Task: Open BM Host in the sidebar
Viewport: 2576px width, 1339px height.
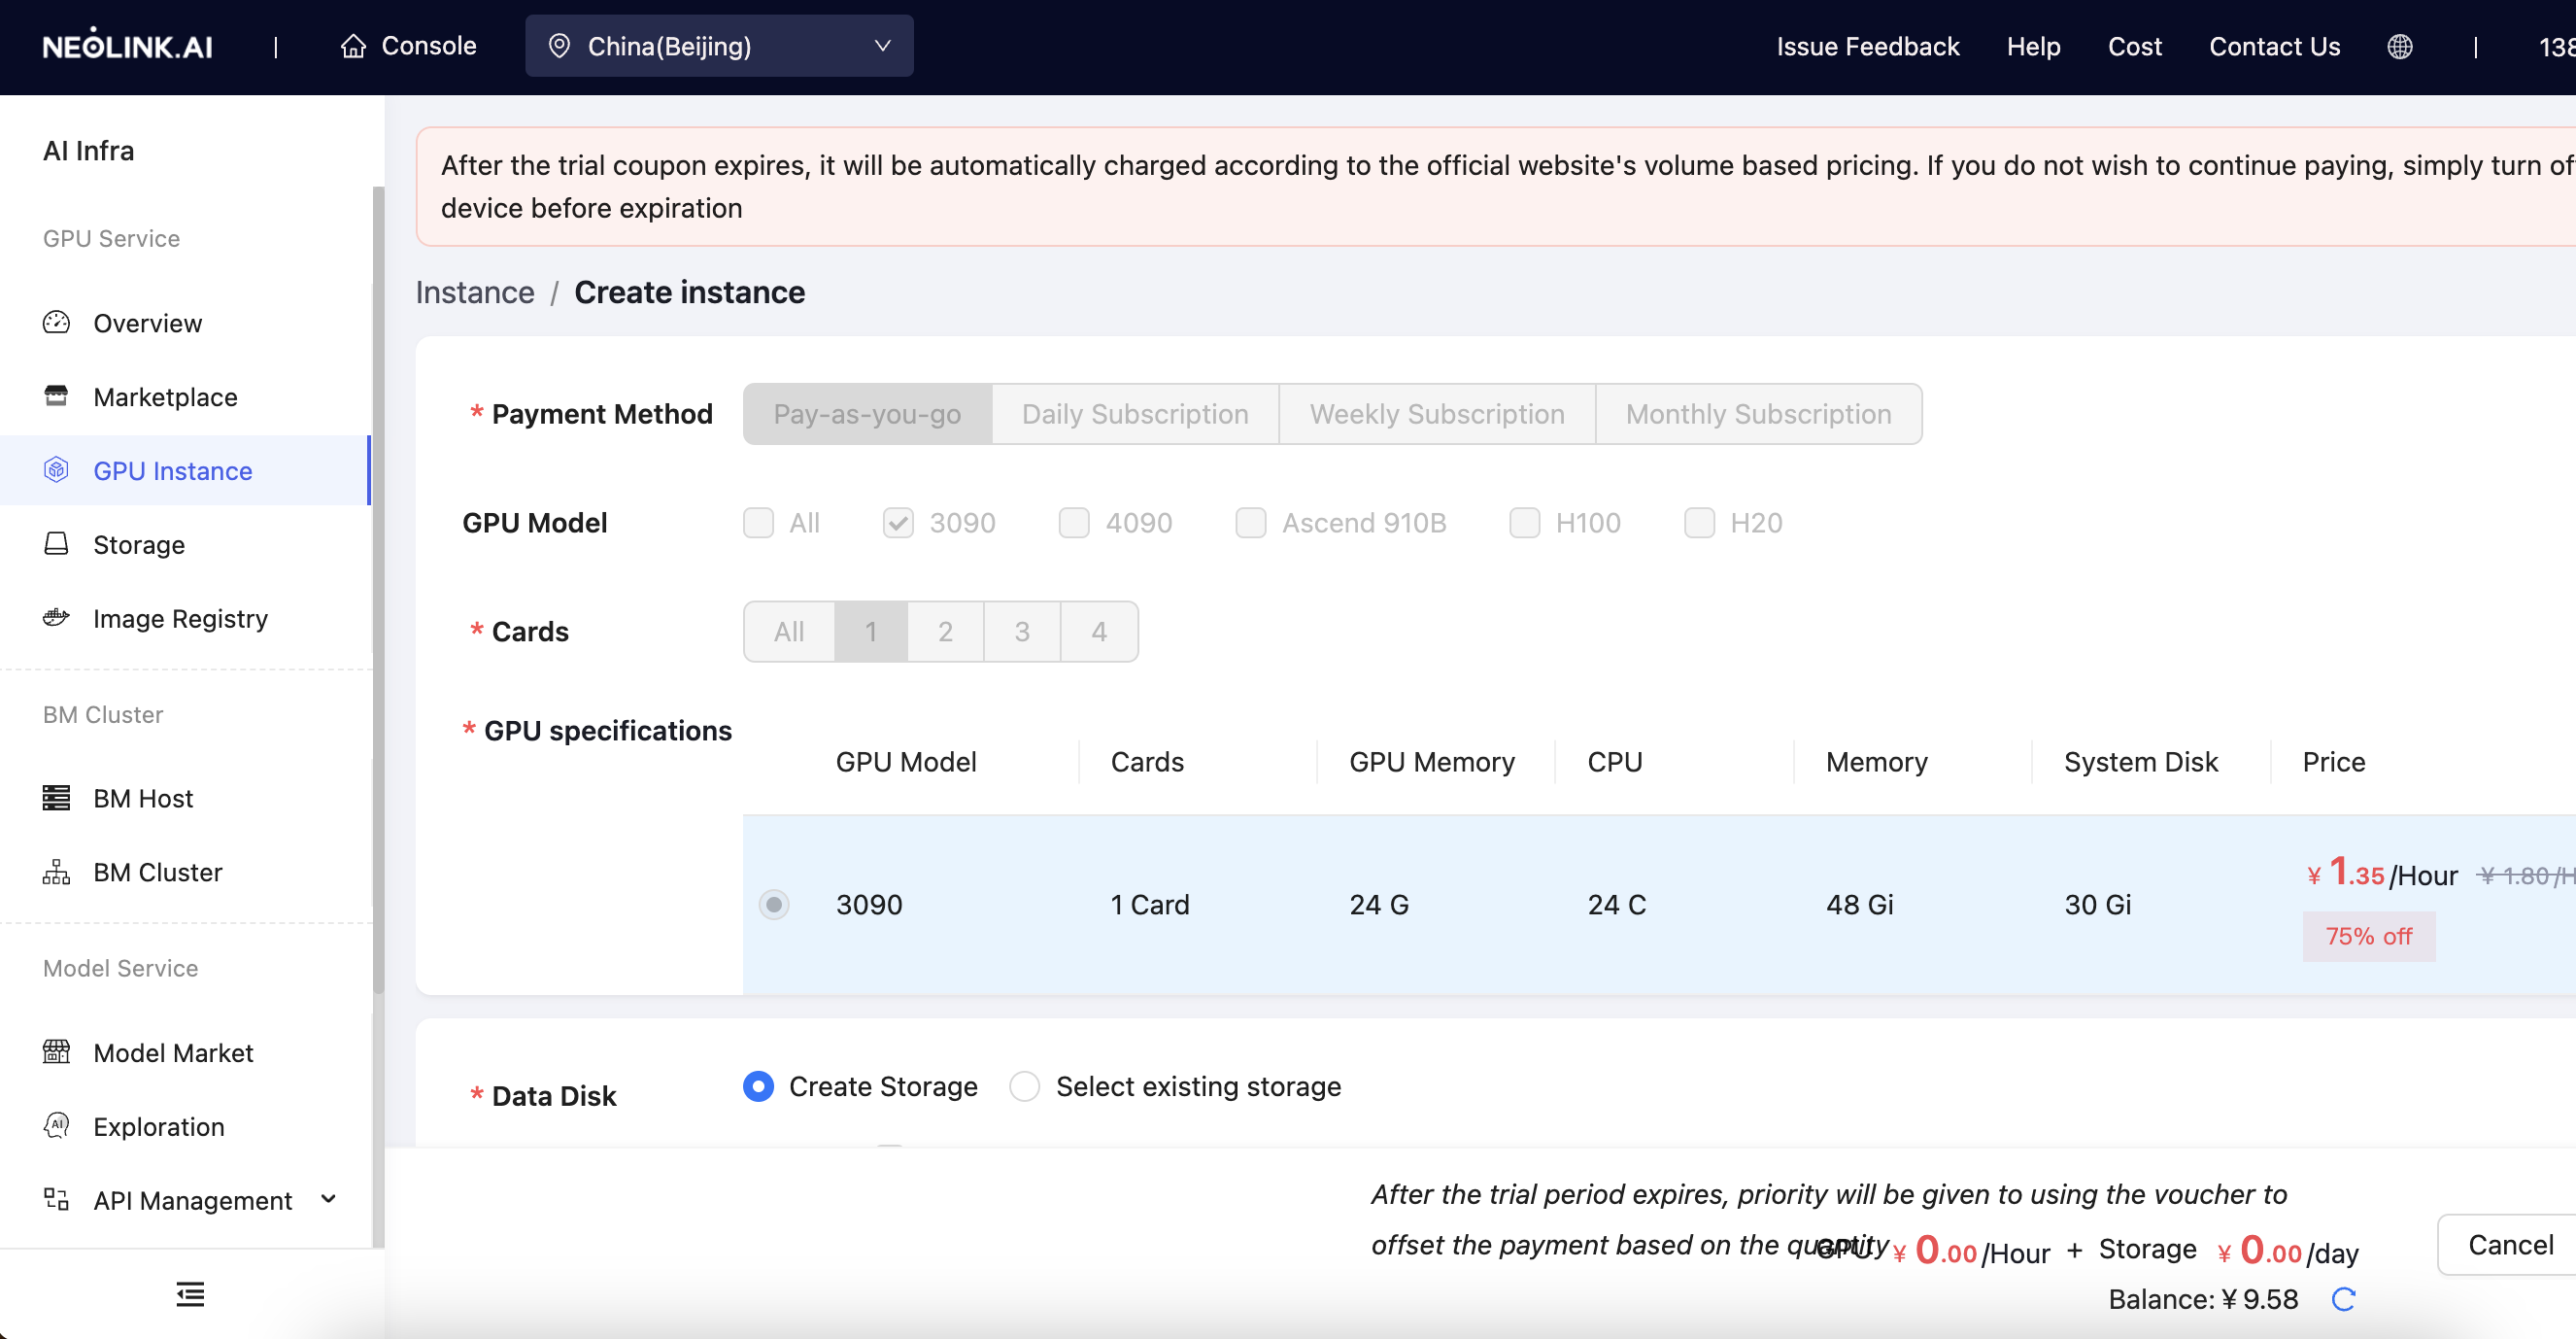Action: click(x=186, y=798)
